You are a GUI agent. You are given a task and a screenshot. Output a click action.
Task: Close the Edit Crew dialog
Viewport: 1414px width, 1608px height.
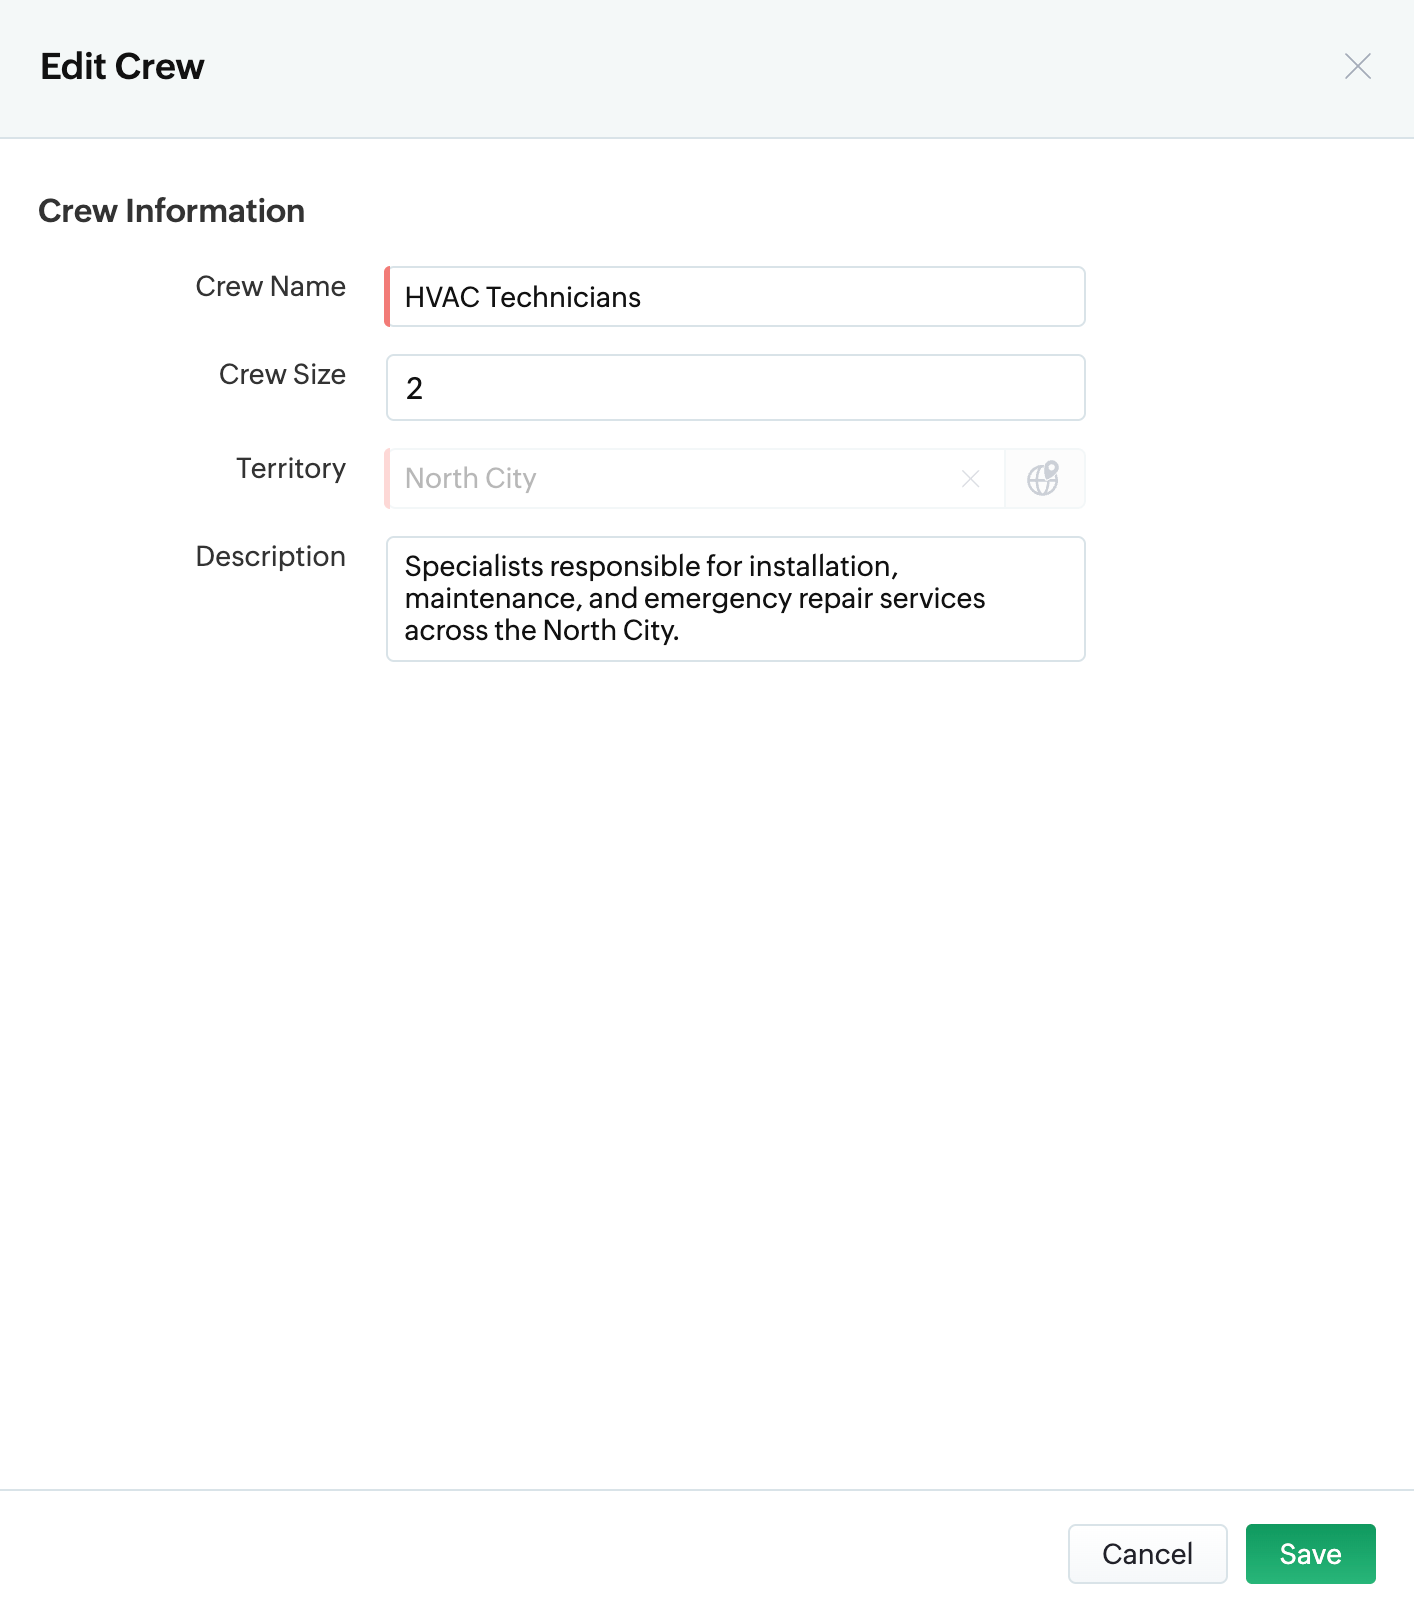click(1357, 66)
